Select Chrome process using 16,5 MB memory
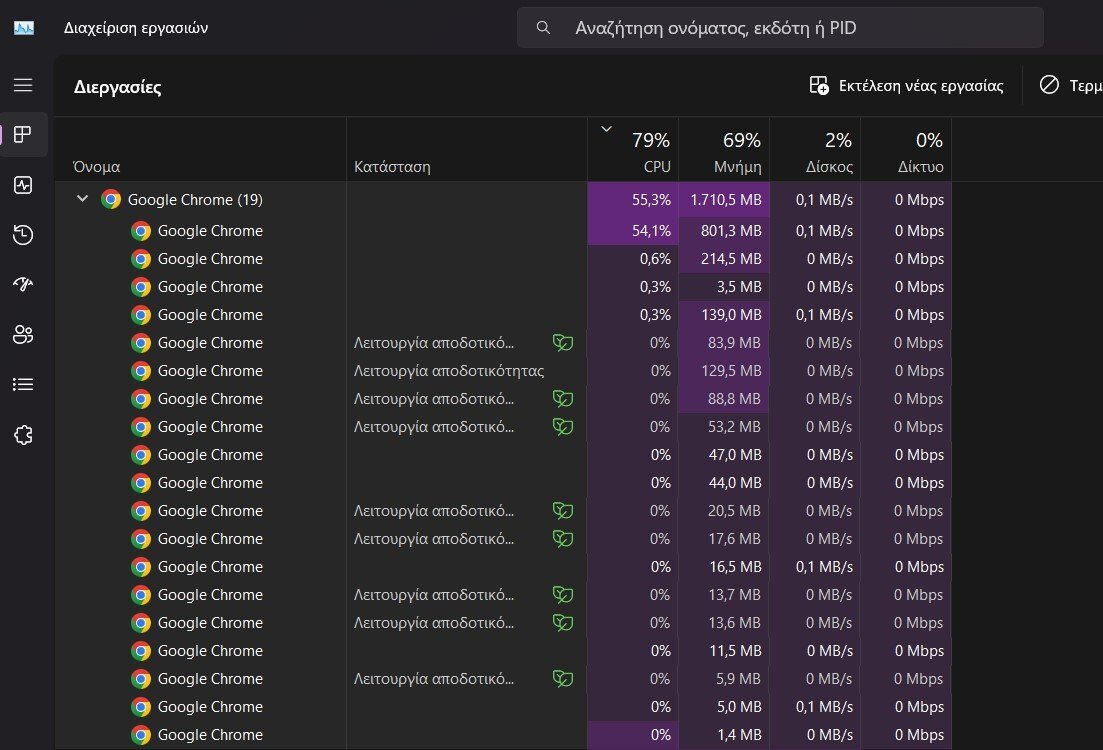 [503, 566]
